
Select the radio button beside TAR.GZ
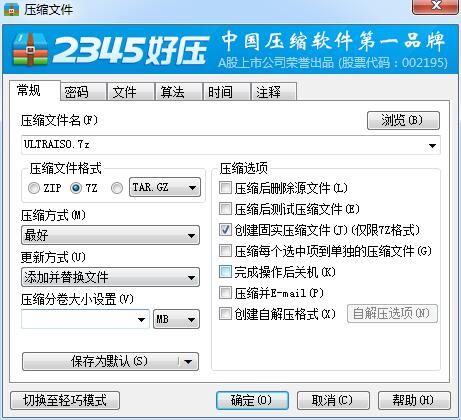tap(117, 188)
